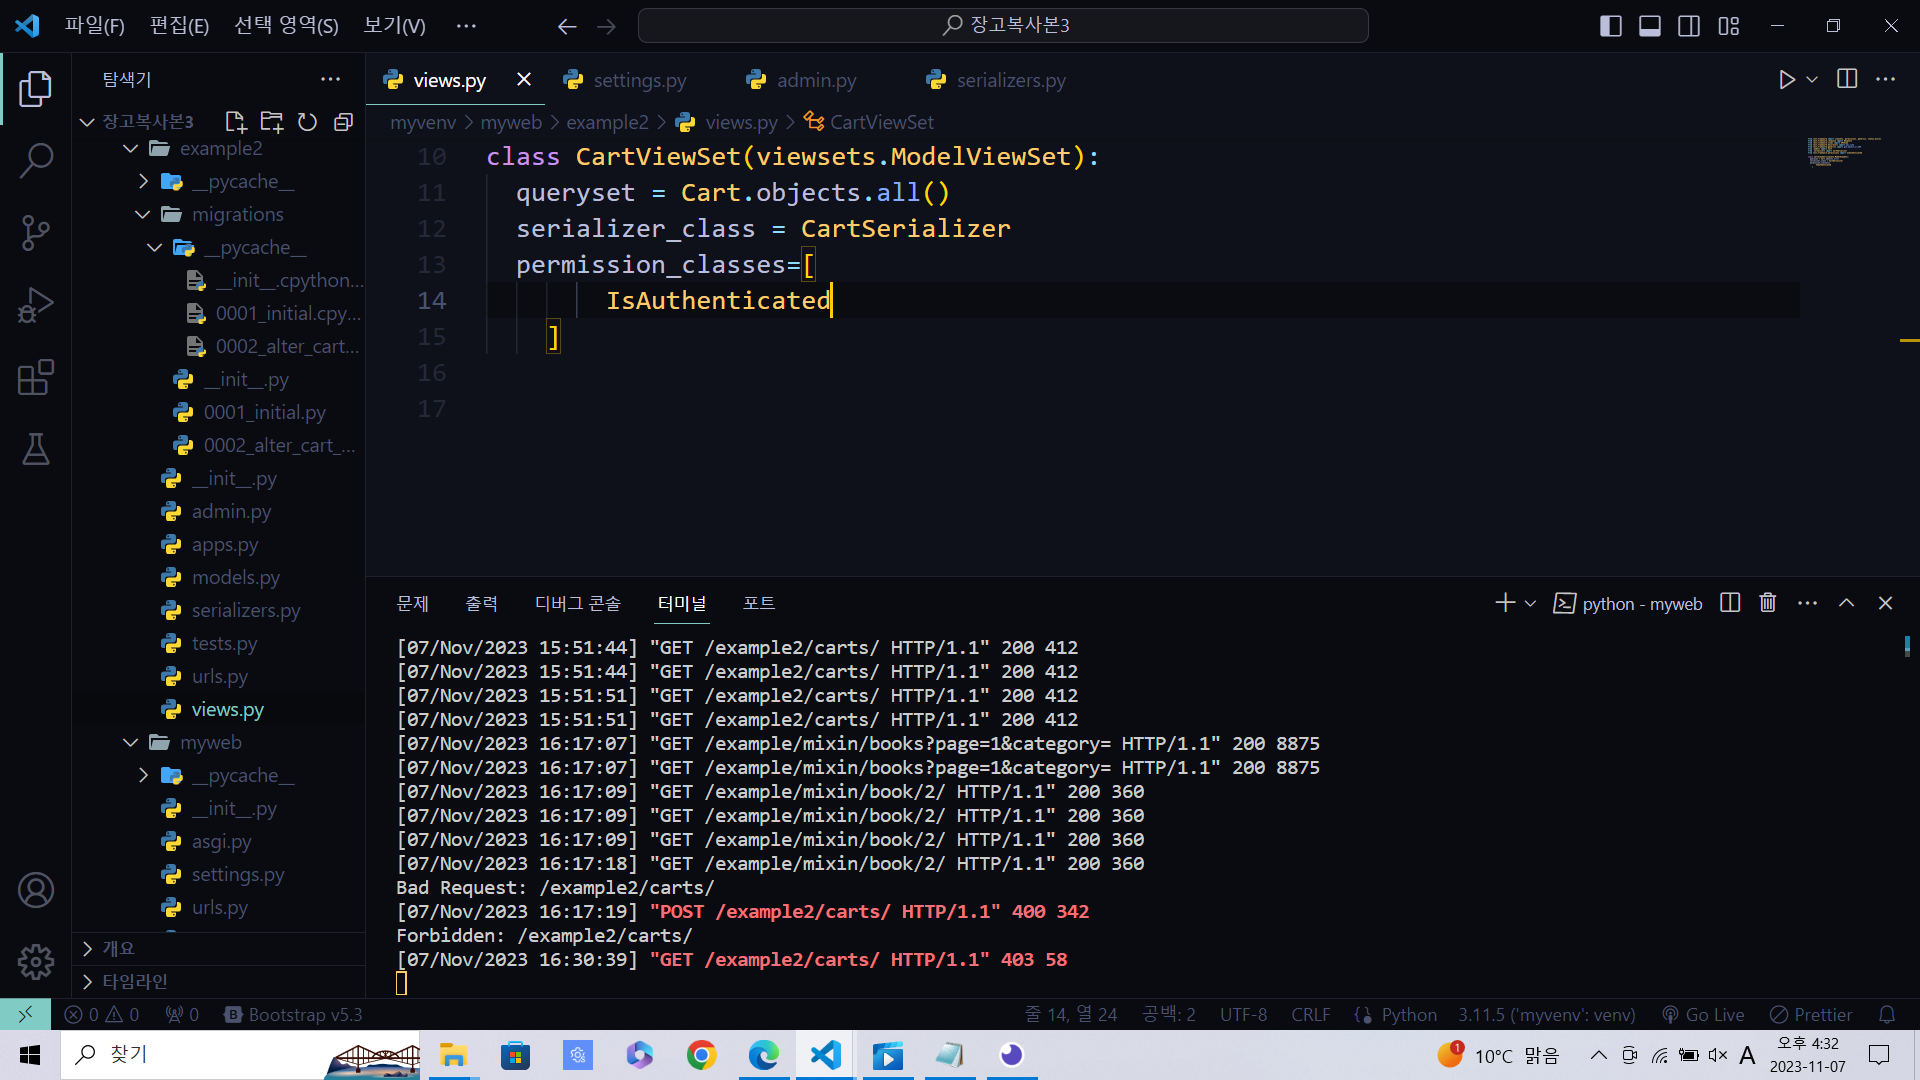Image resolution: width=1920 pixels, height=1080 pixels.
Task: Open models.py in the explorer
Action: (x=235, y=577)
